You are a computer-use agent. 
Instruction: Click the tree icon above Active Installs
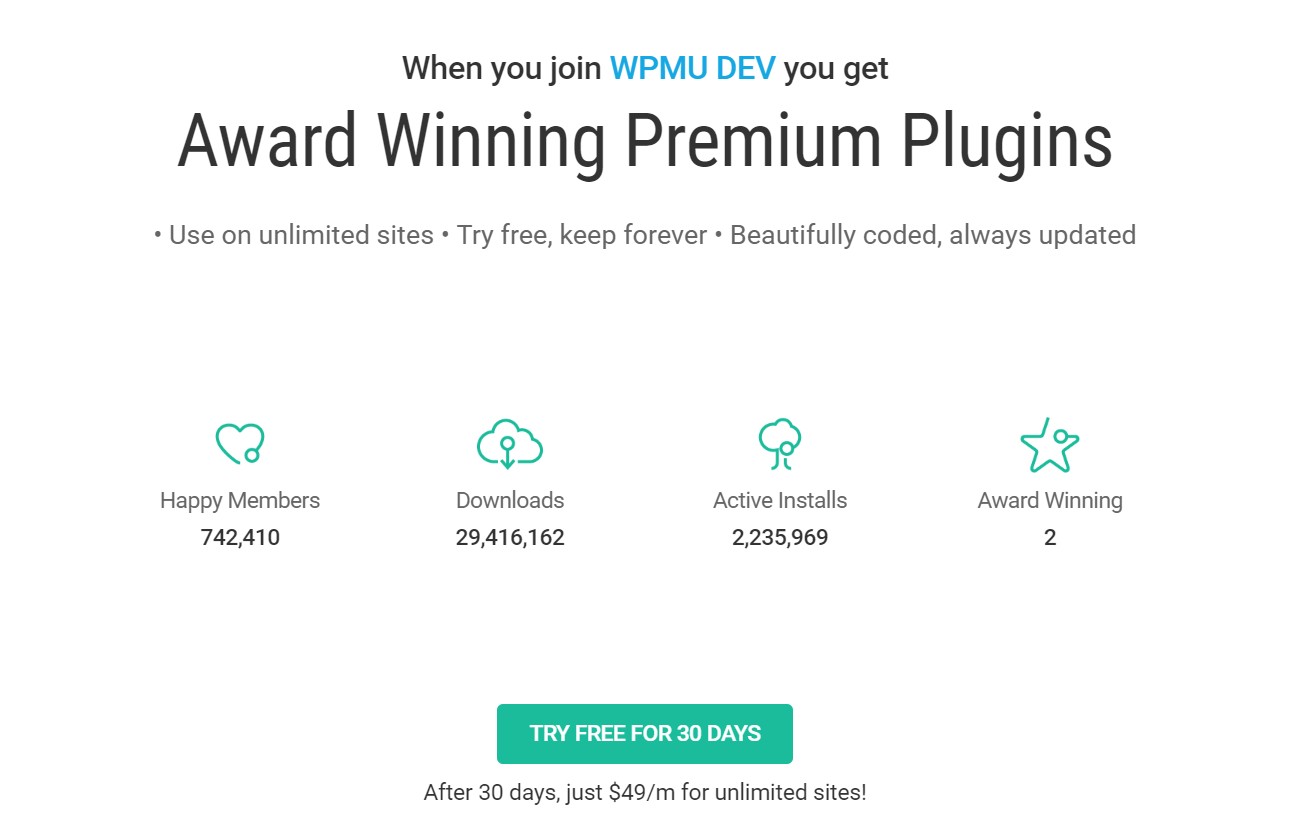pyautogui.click(x=780, y=444)
